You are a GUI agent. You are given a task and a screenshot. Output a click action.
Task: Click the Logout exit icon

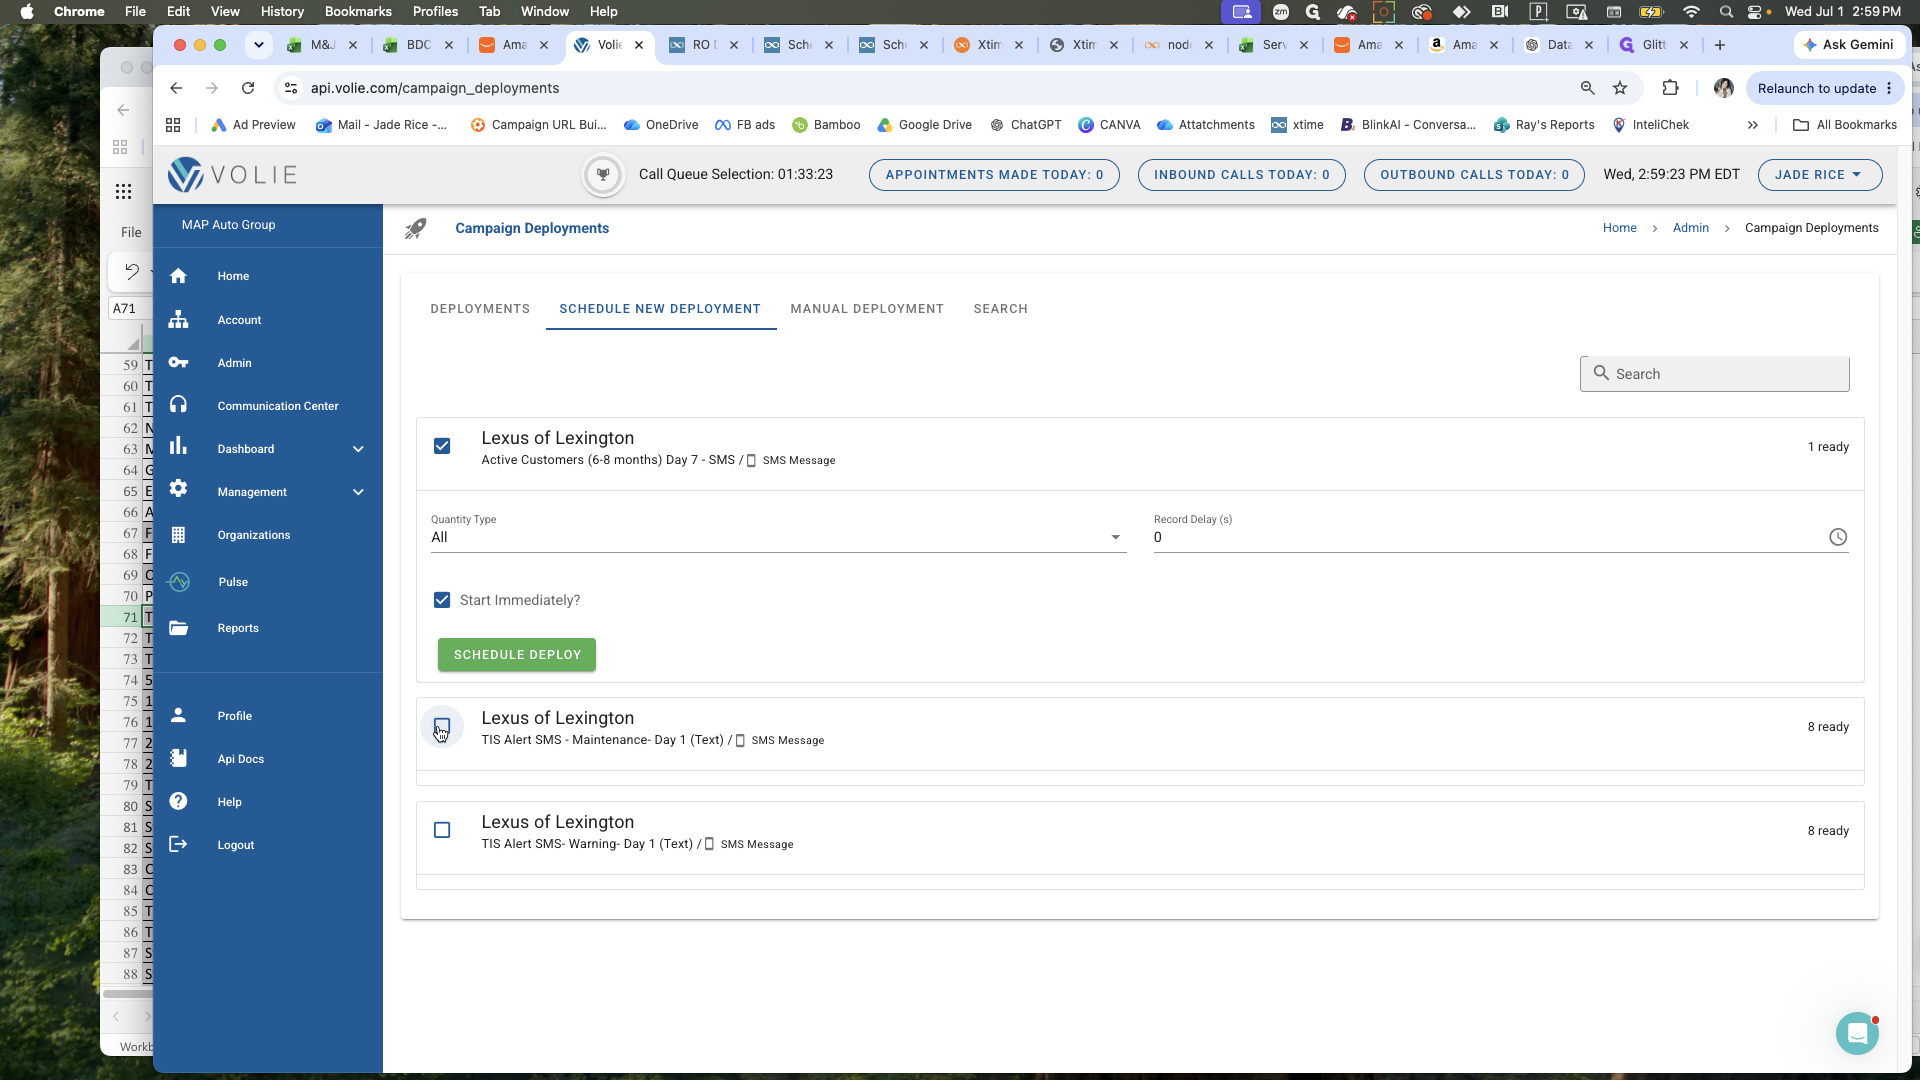178,845
